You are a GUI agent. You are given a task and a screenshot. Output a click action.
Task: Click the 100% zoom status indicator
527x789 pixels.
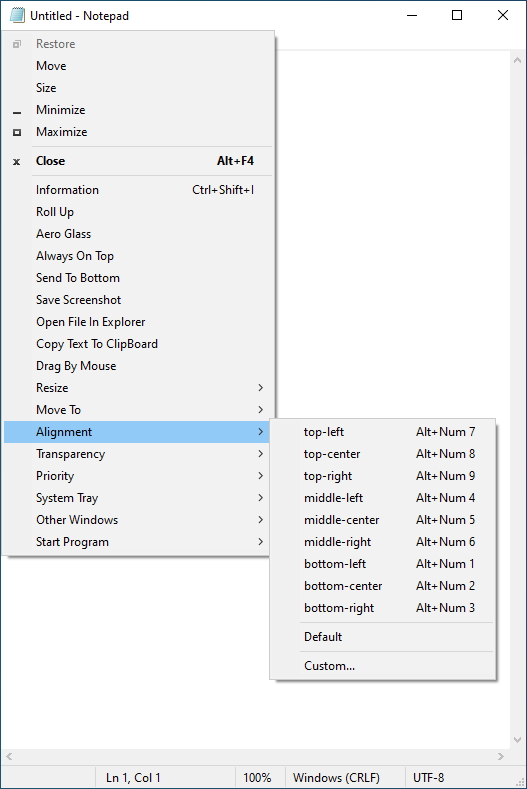coord(258,777)
